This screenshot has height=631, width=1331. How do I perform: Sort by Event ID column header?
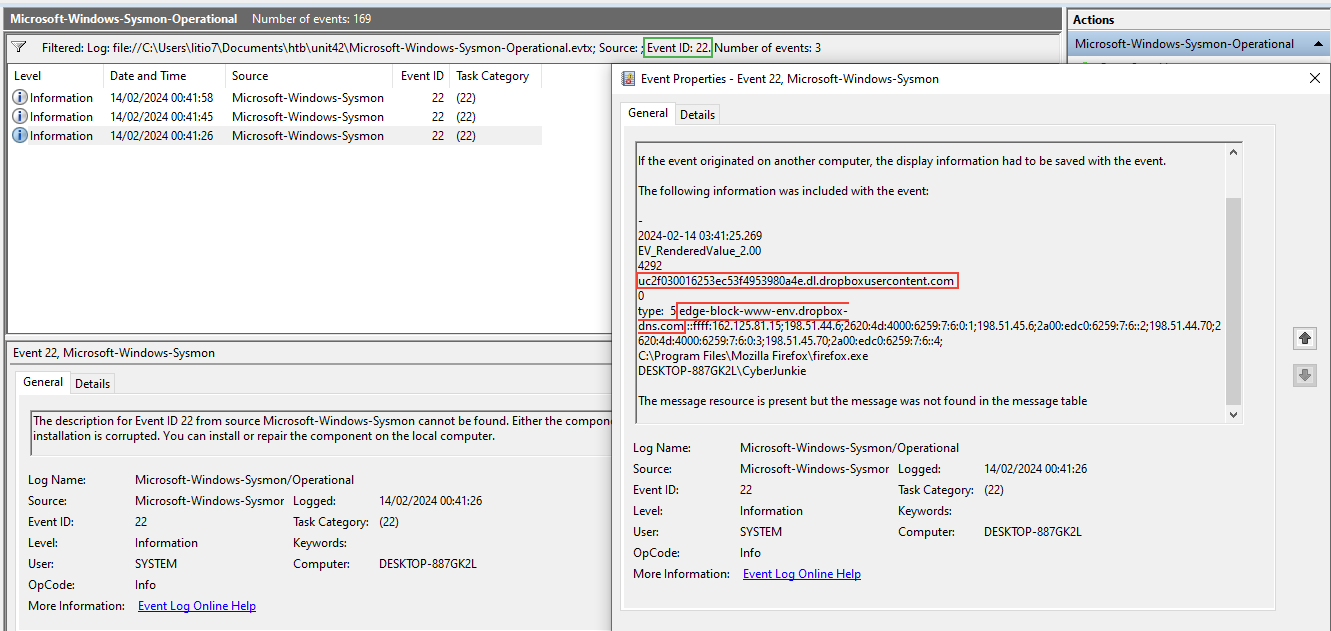(422, 76)
